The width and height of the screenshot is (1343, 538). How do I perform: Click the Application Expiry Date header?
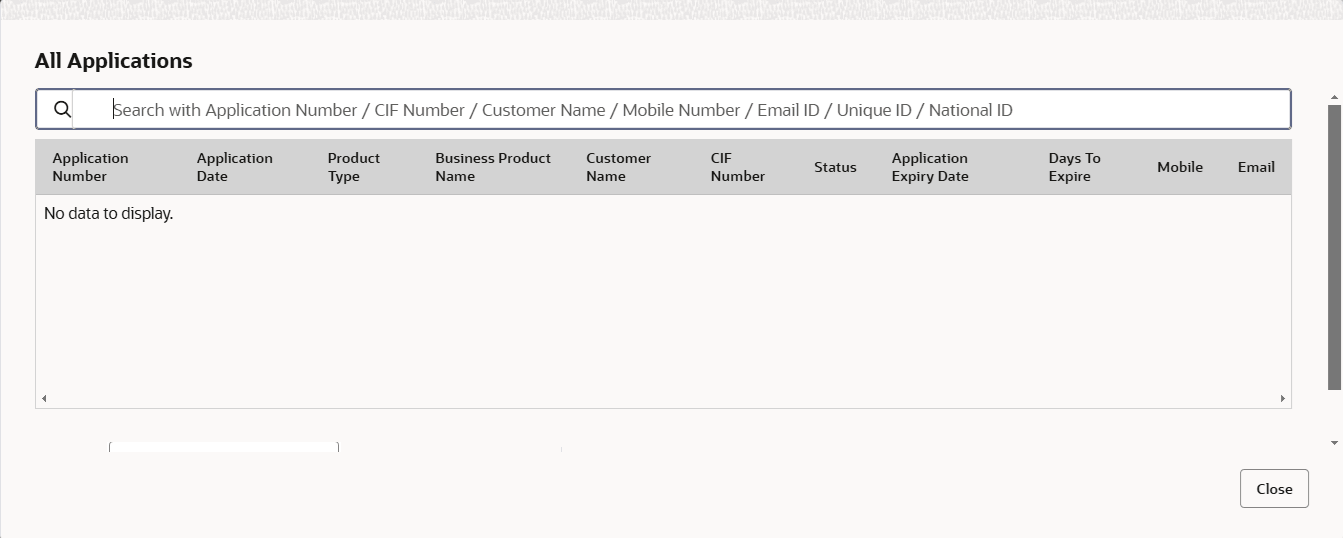[x=930, y=167]
